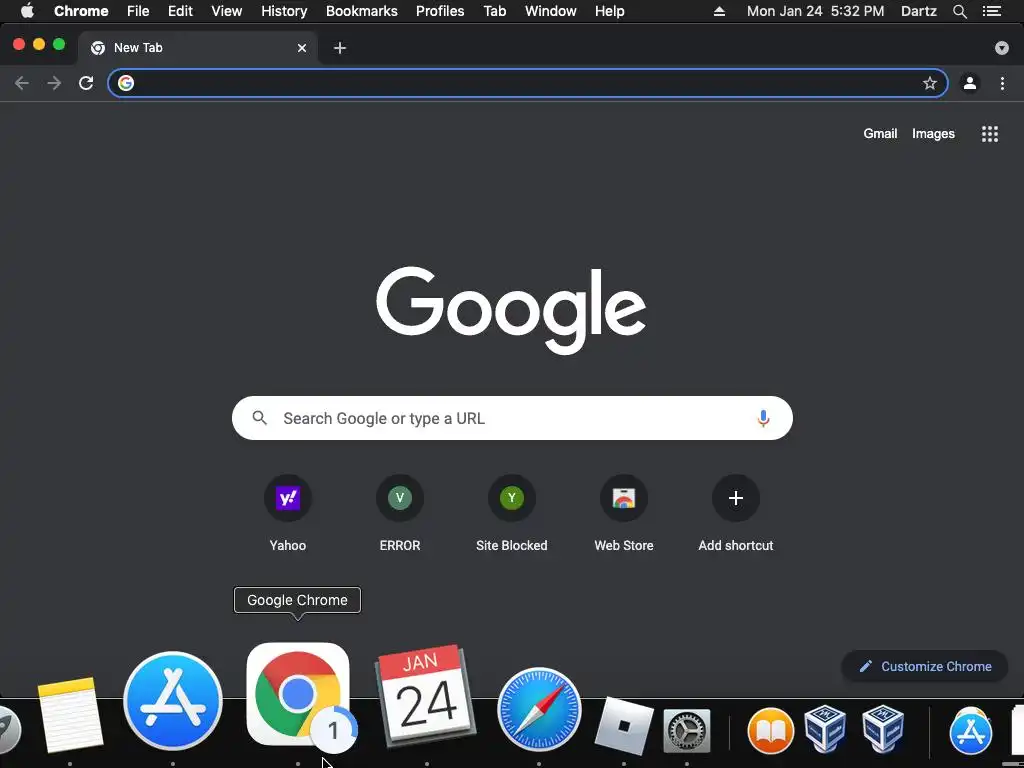Click the Chrome download progress badge
This screenshot has height=768, width=1024.
[334, 729]
